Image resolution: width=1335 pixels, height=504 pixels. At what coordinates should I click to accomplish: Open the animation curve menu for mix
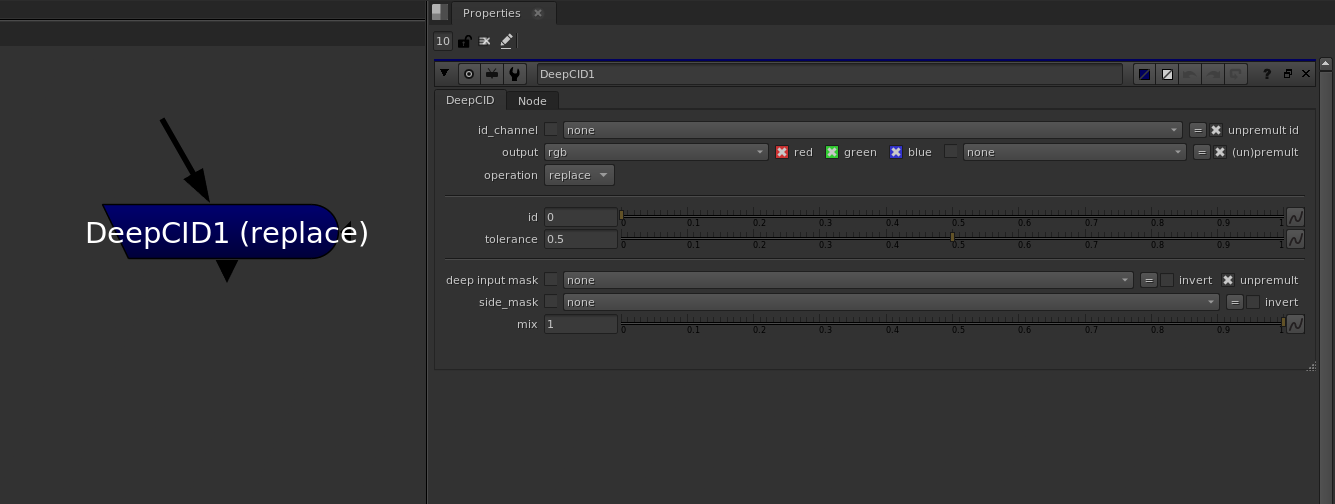coord(1295,324)
